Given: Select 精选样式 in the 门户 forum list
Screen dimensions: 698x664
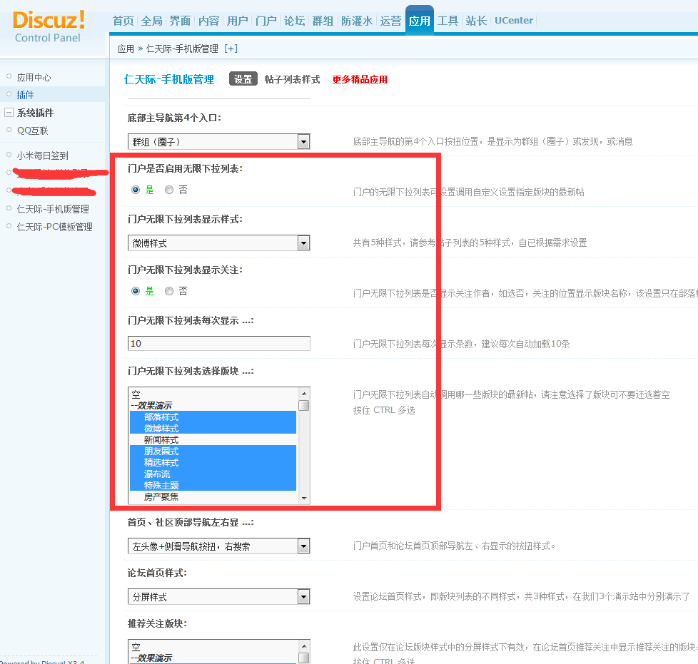Looking at the screenshot, I should pos(213,462).
